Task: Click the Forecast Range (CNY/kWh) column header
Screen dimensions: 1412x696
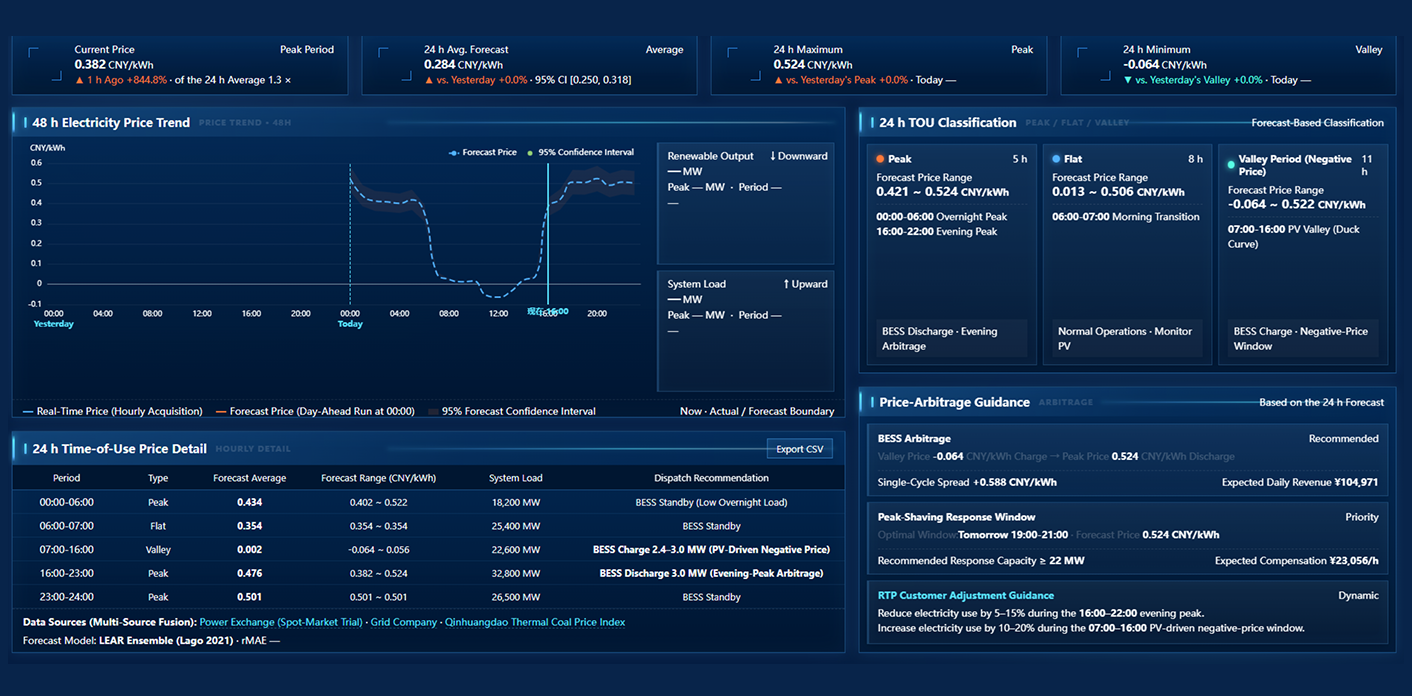Action: (x=378, y=478)
